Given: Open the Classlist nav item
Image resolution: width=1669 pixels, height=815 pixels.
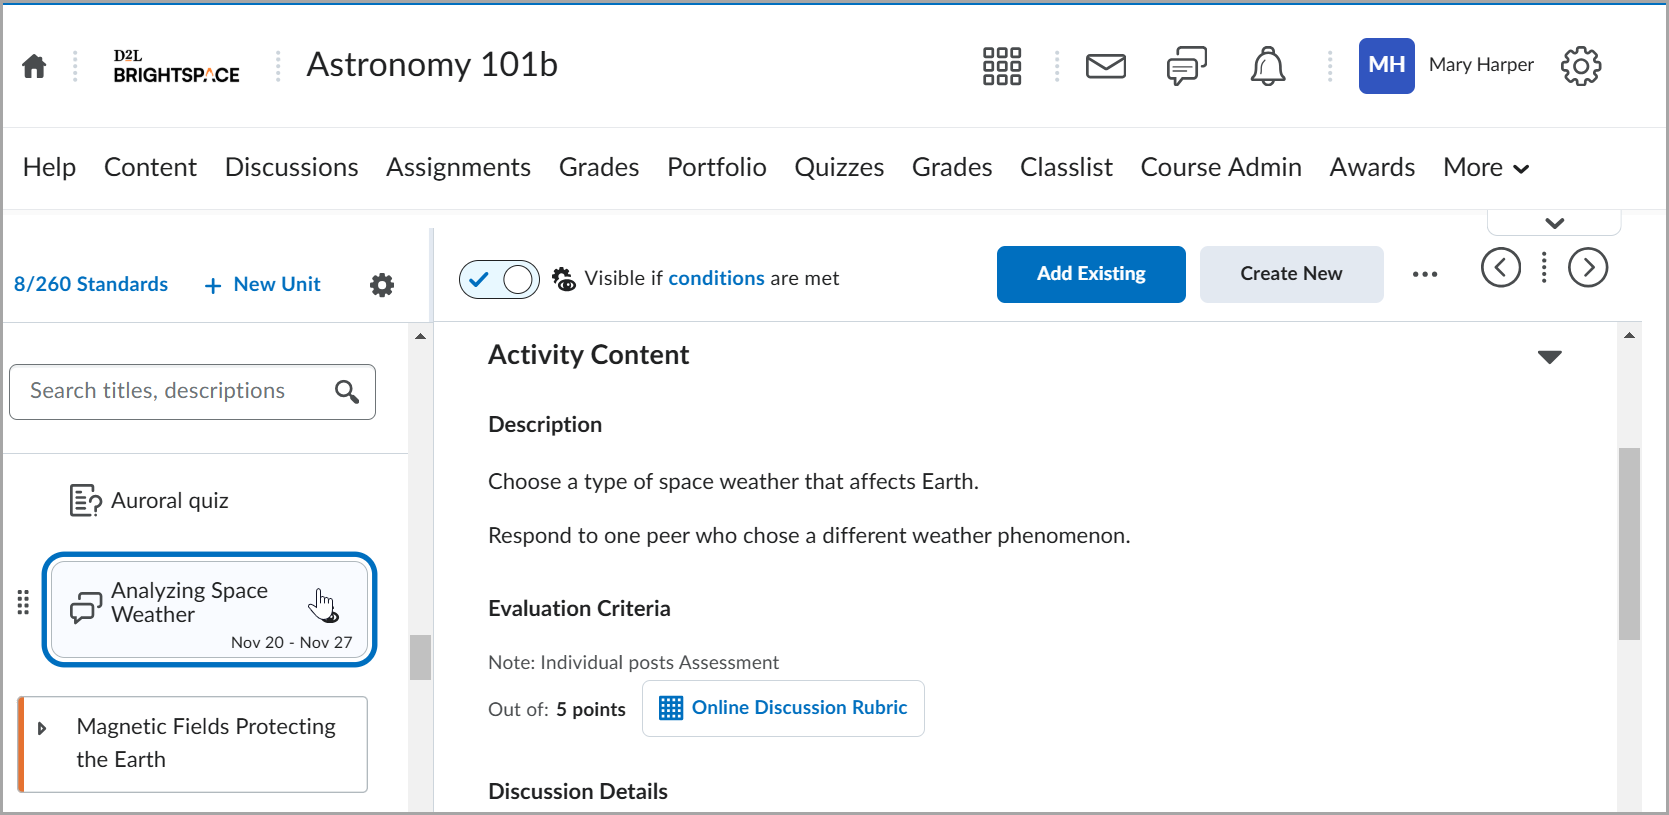Looking at the screenshot, I should 1066,168.
